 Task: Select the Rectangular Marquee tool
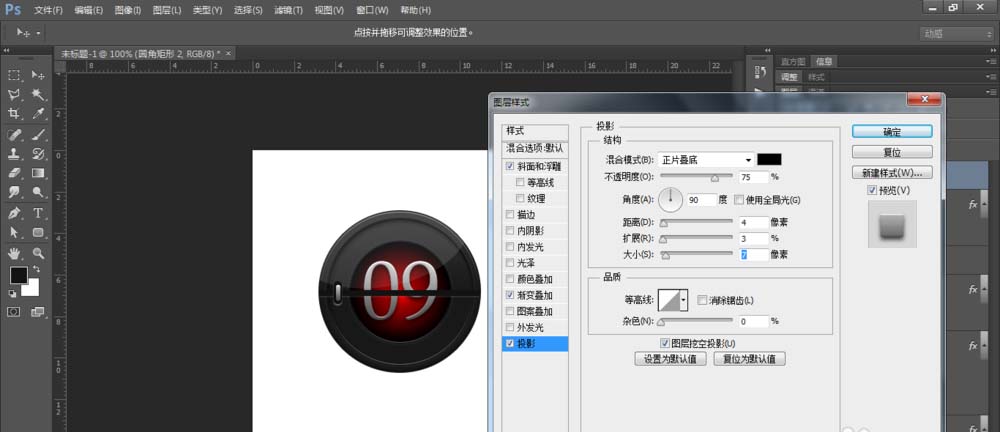pyautogui.click(x=15, y=75)
